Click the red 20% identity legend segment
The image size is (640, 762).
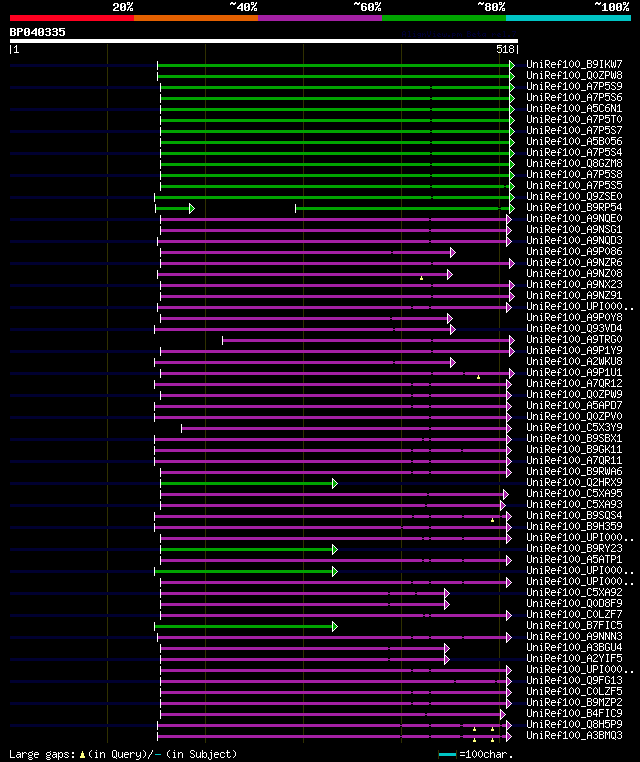pyautogui.click(x=72, y=18)
